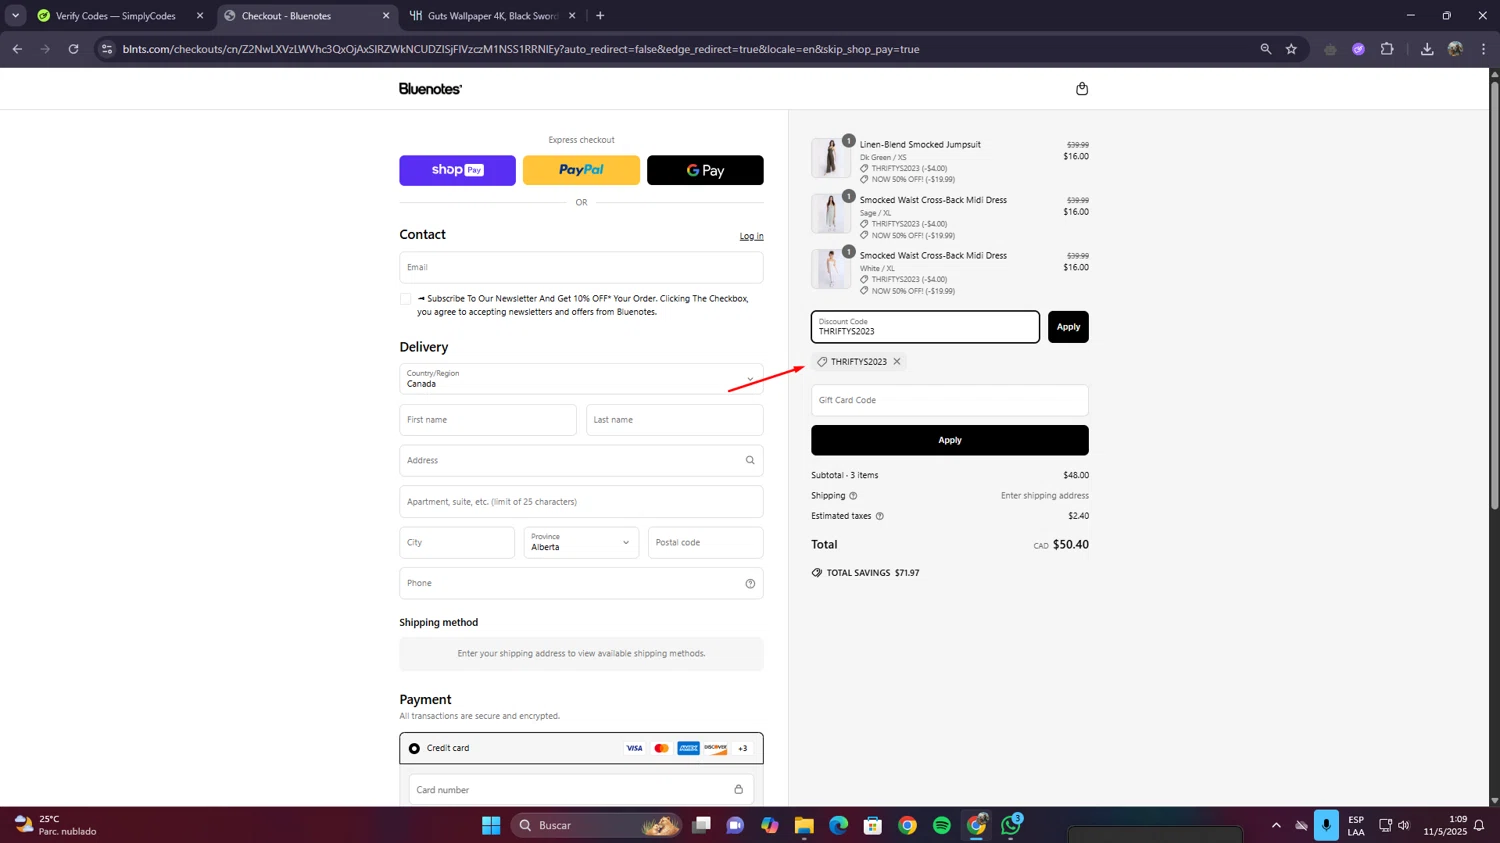Open Microsoft Edge from the taskbar

pos(838,825)
